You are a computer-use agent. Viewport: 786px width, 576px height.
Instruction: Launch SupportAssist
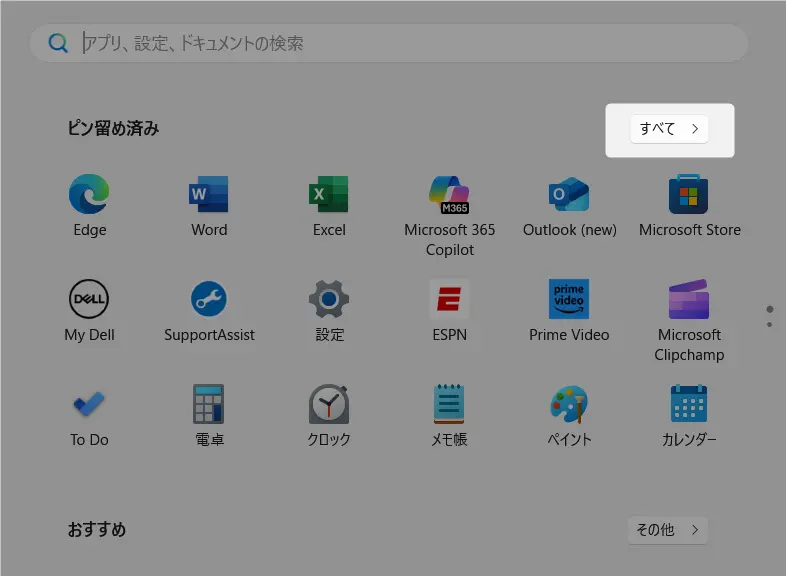point(209,310)
